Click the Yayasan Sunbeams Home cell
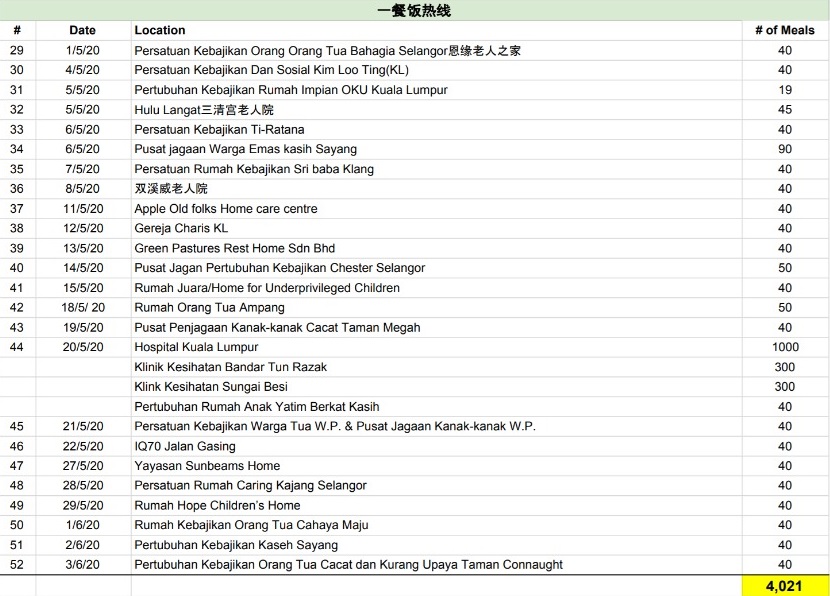 (207, 466)
